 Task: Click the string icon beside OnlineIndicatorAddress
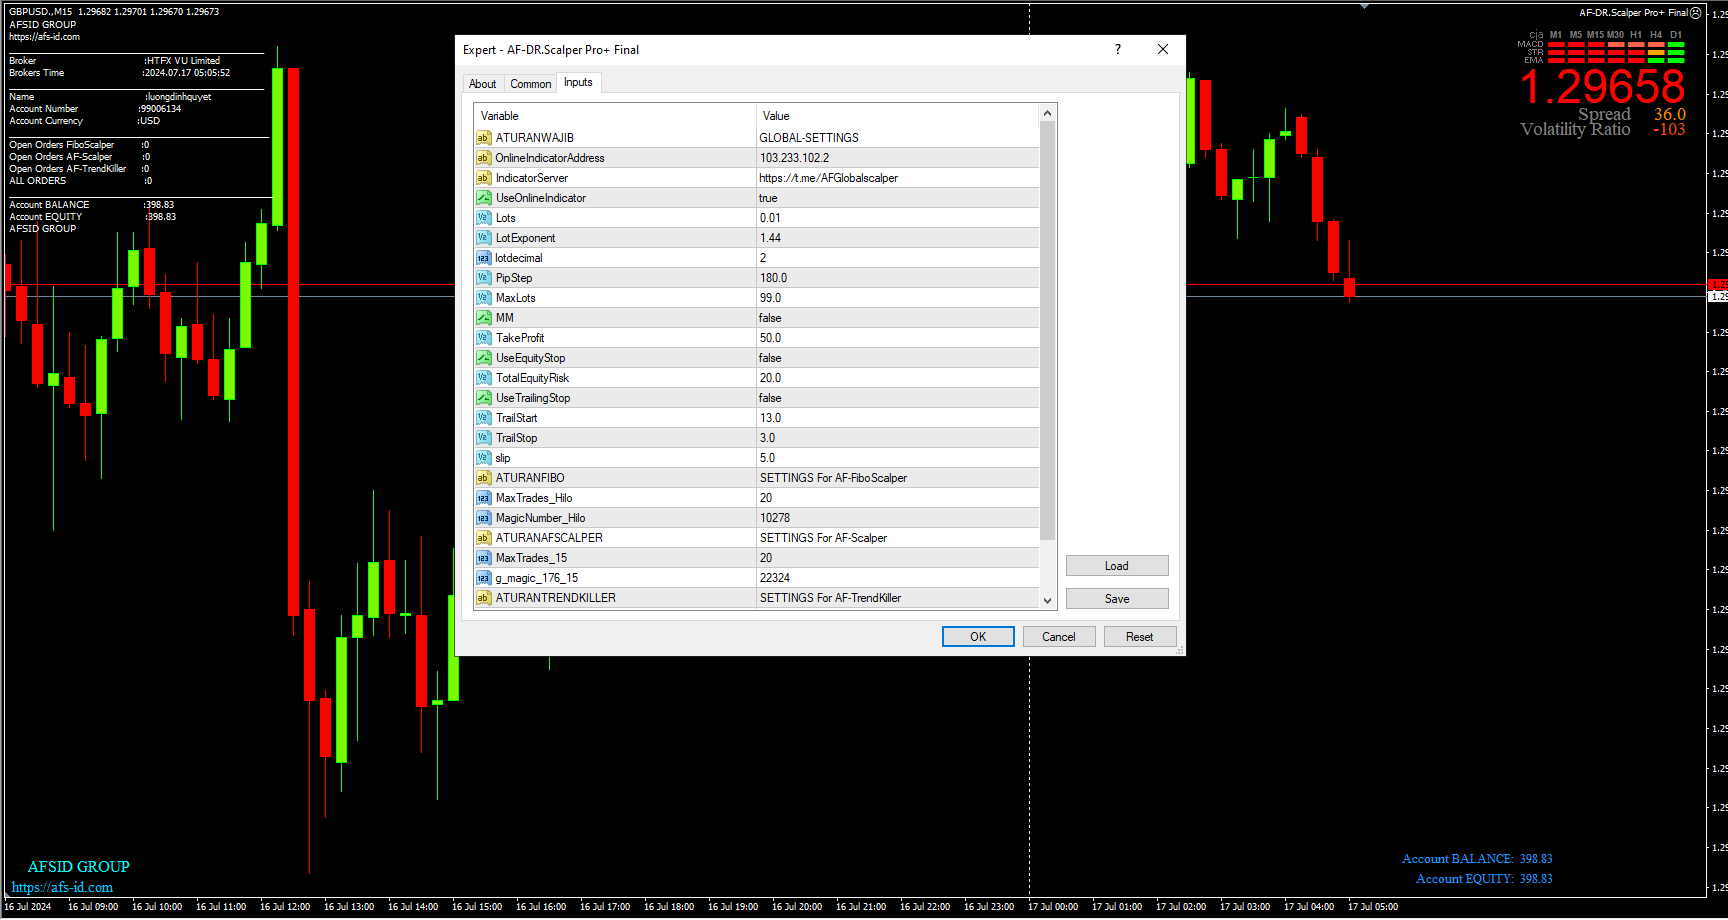tap(483, 158)
